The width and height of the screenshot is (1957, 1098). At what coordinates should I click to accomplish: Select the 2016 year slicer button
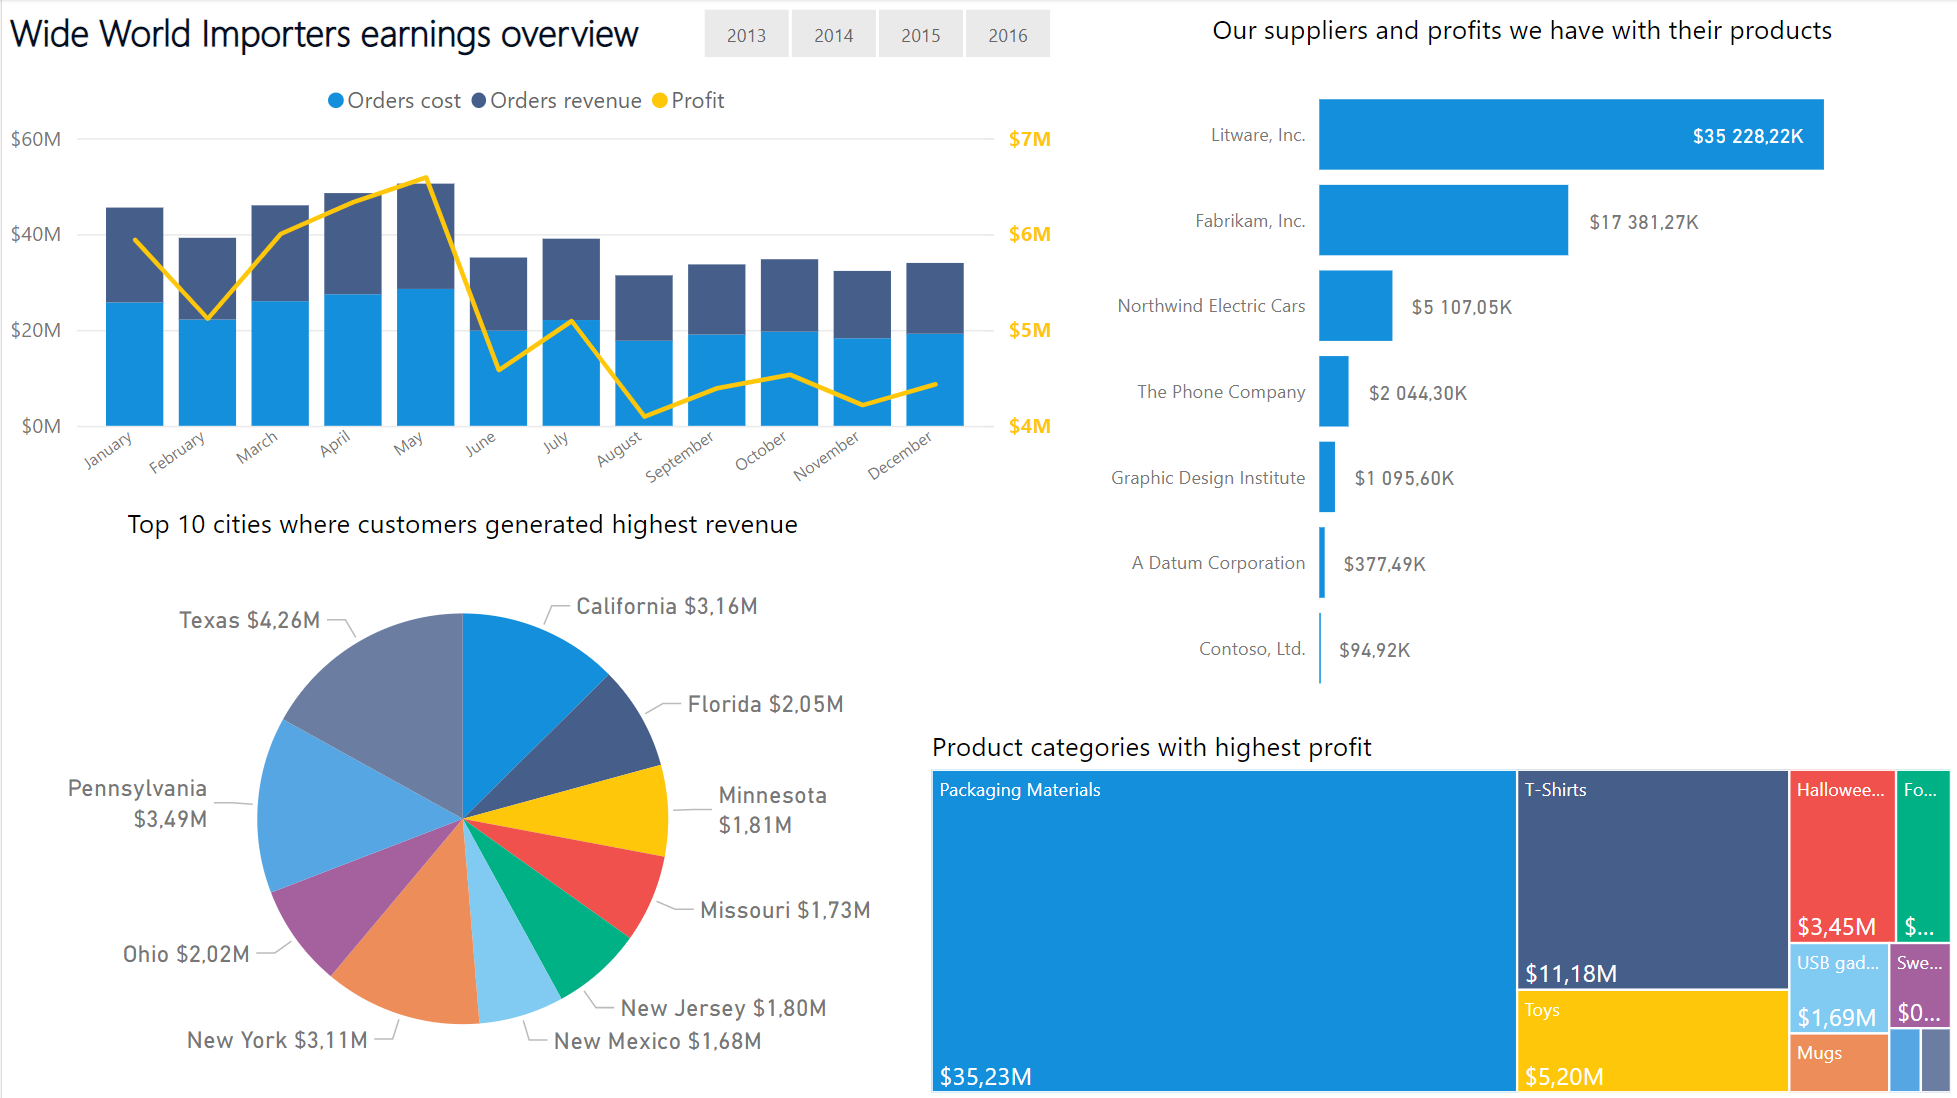pyautogui.click(x=1008, y=35)
